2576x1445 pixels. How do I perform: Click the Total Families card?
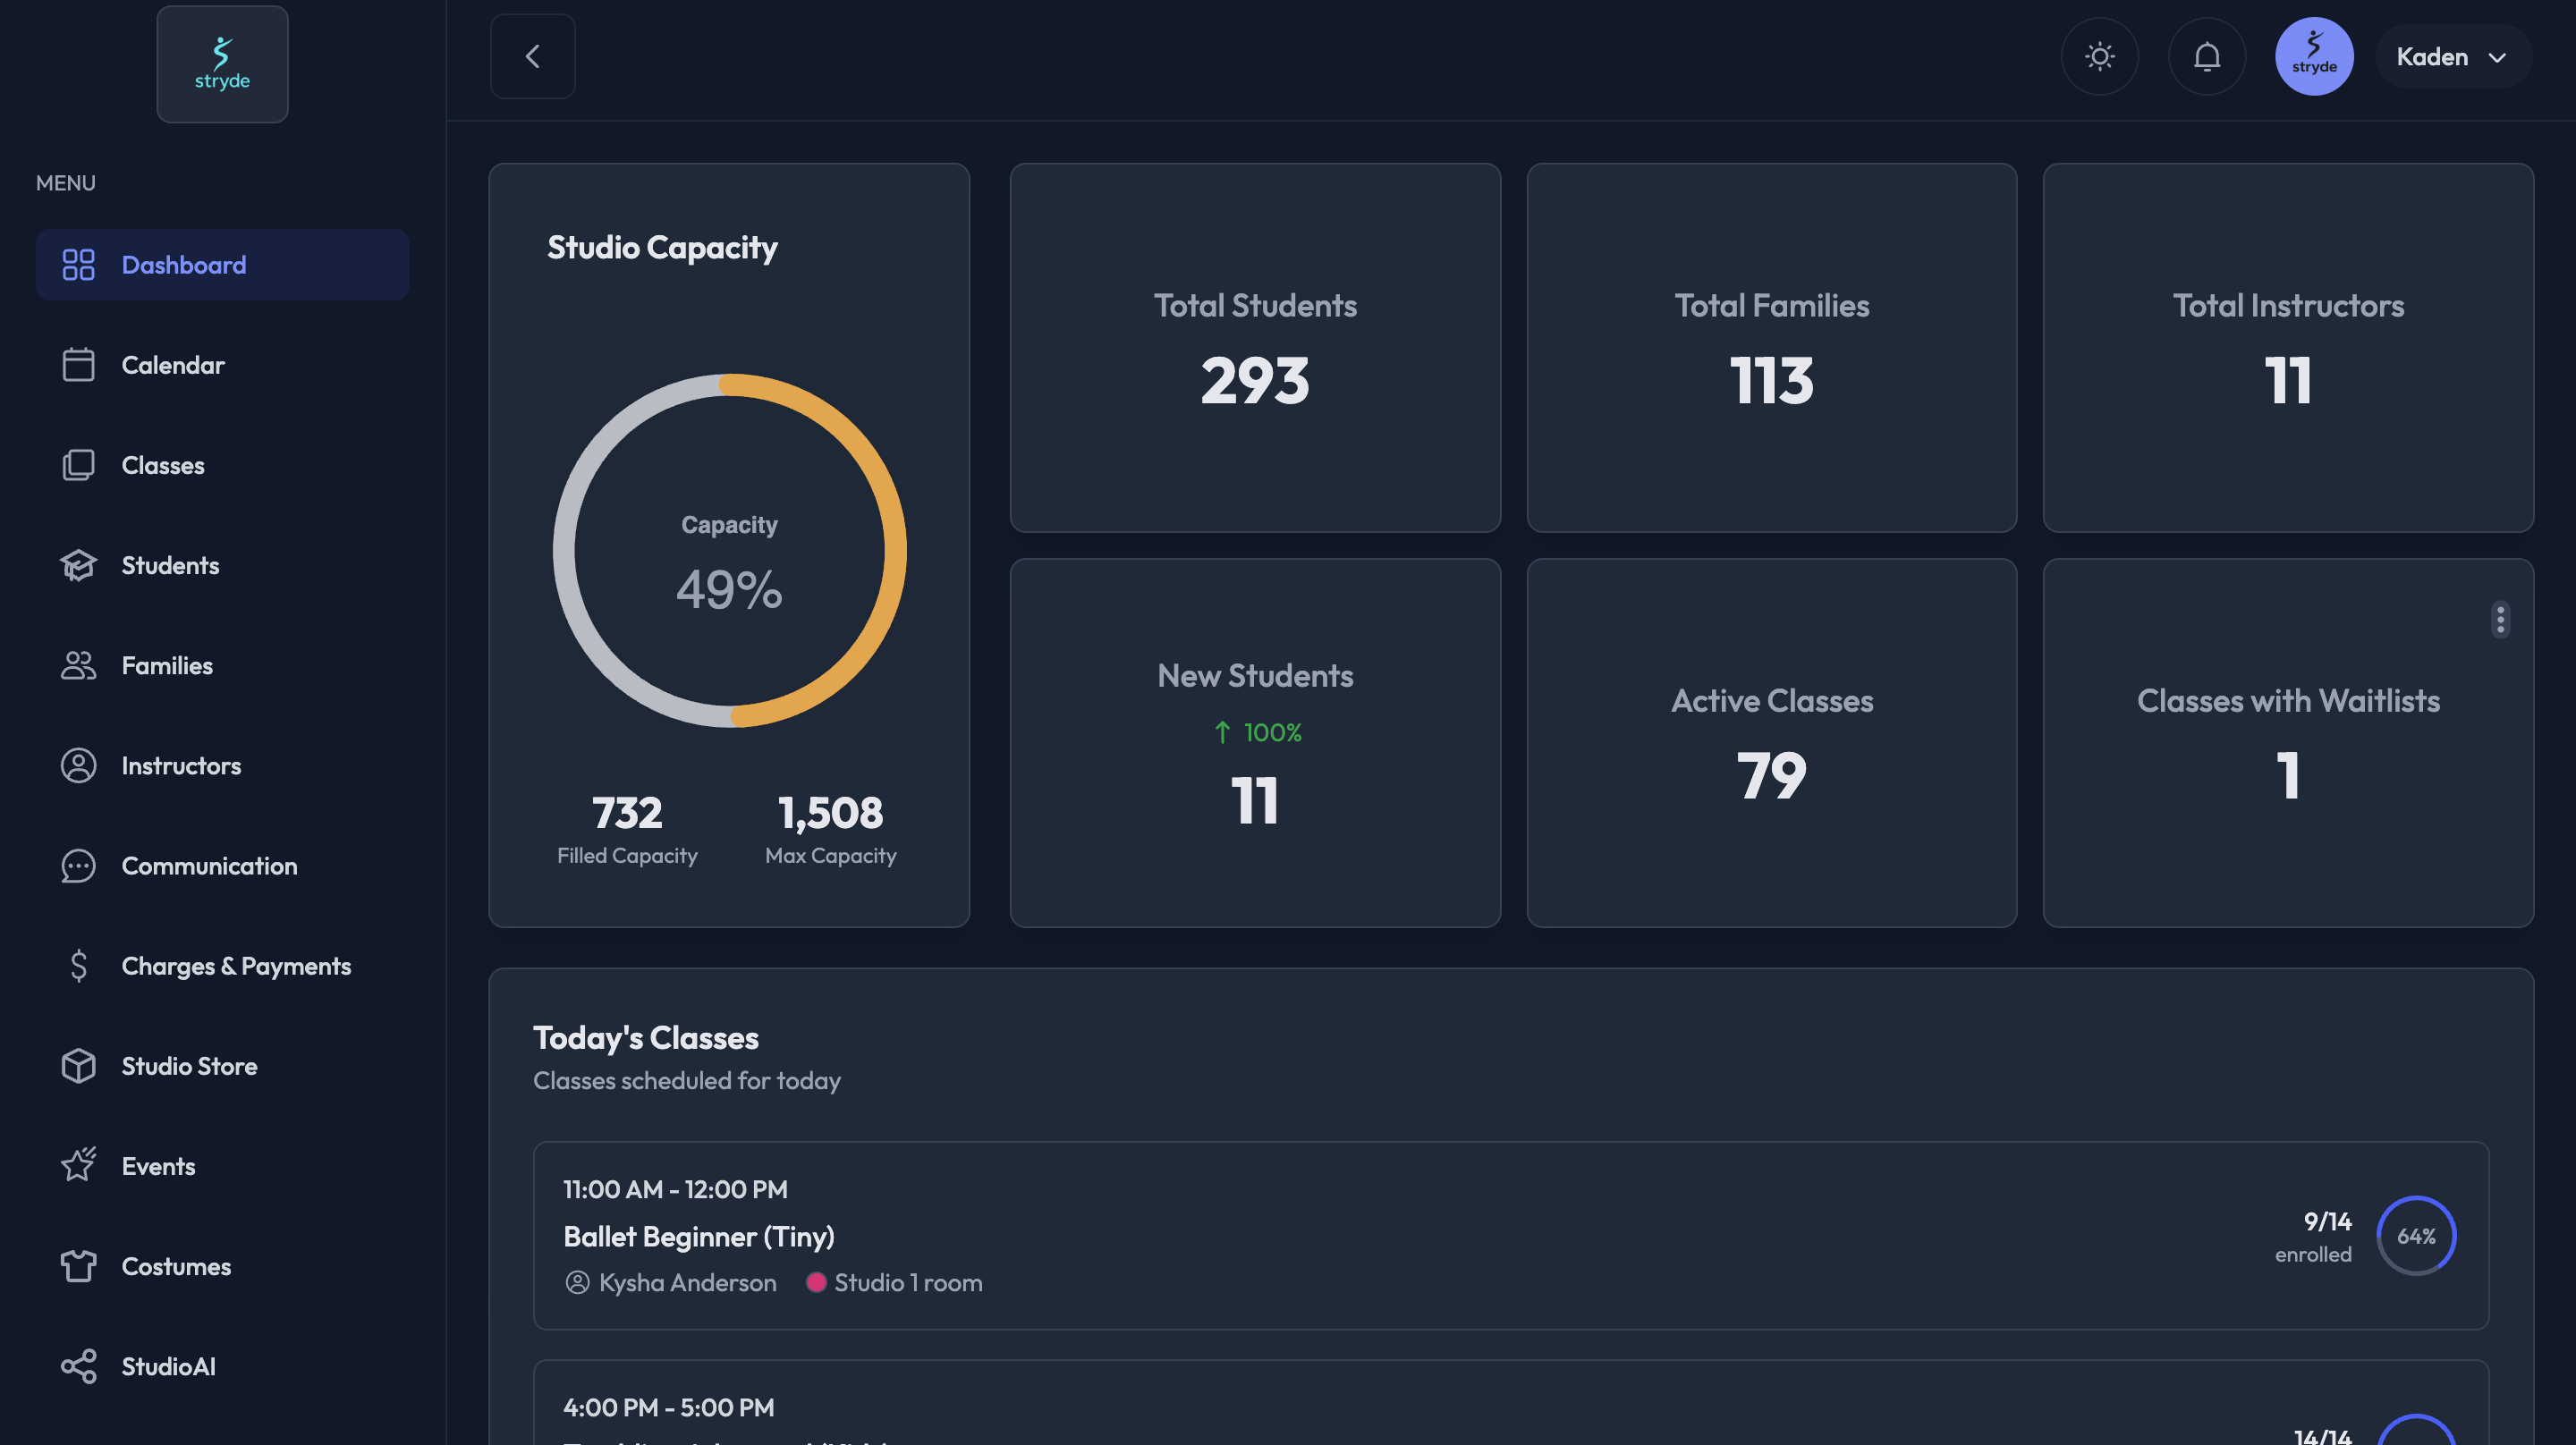click(x=1771, y=347)
